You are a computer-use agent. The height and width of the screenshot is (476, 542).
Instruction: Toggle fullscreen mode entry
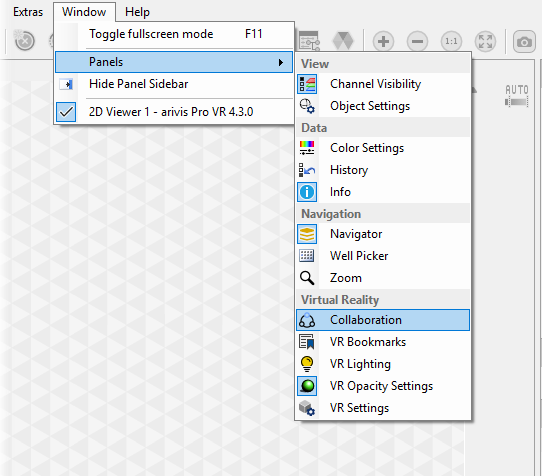(x=174, y=34)
